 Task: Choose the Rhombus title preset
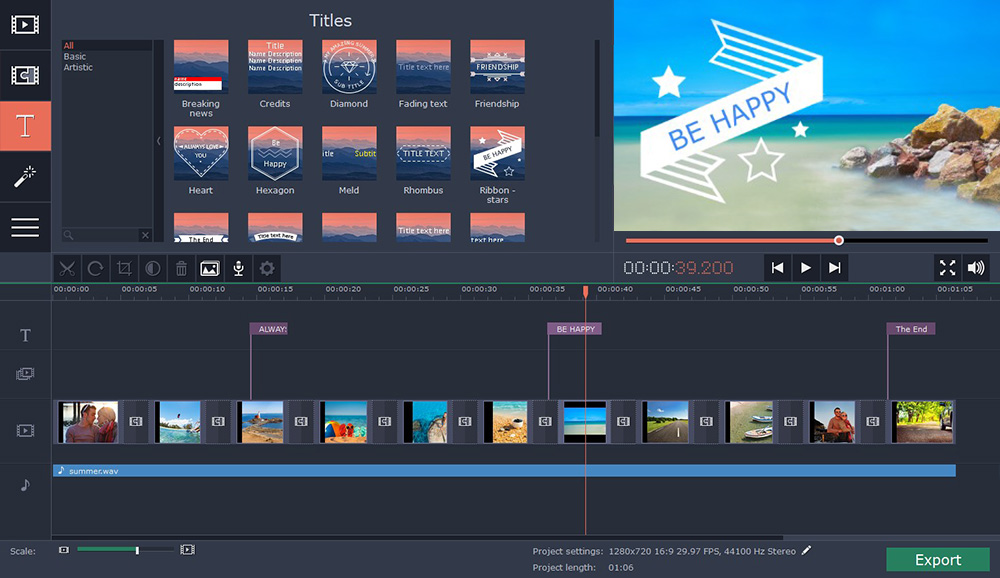coord(423,153)
